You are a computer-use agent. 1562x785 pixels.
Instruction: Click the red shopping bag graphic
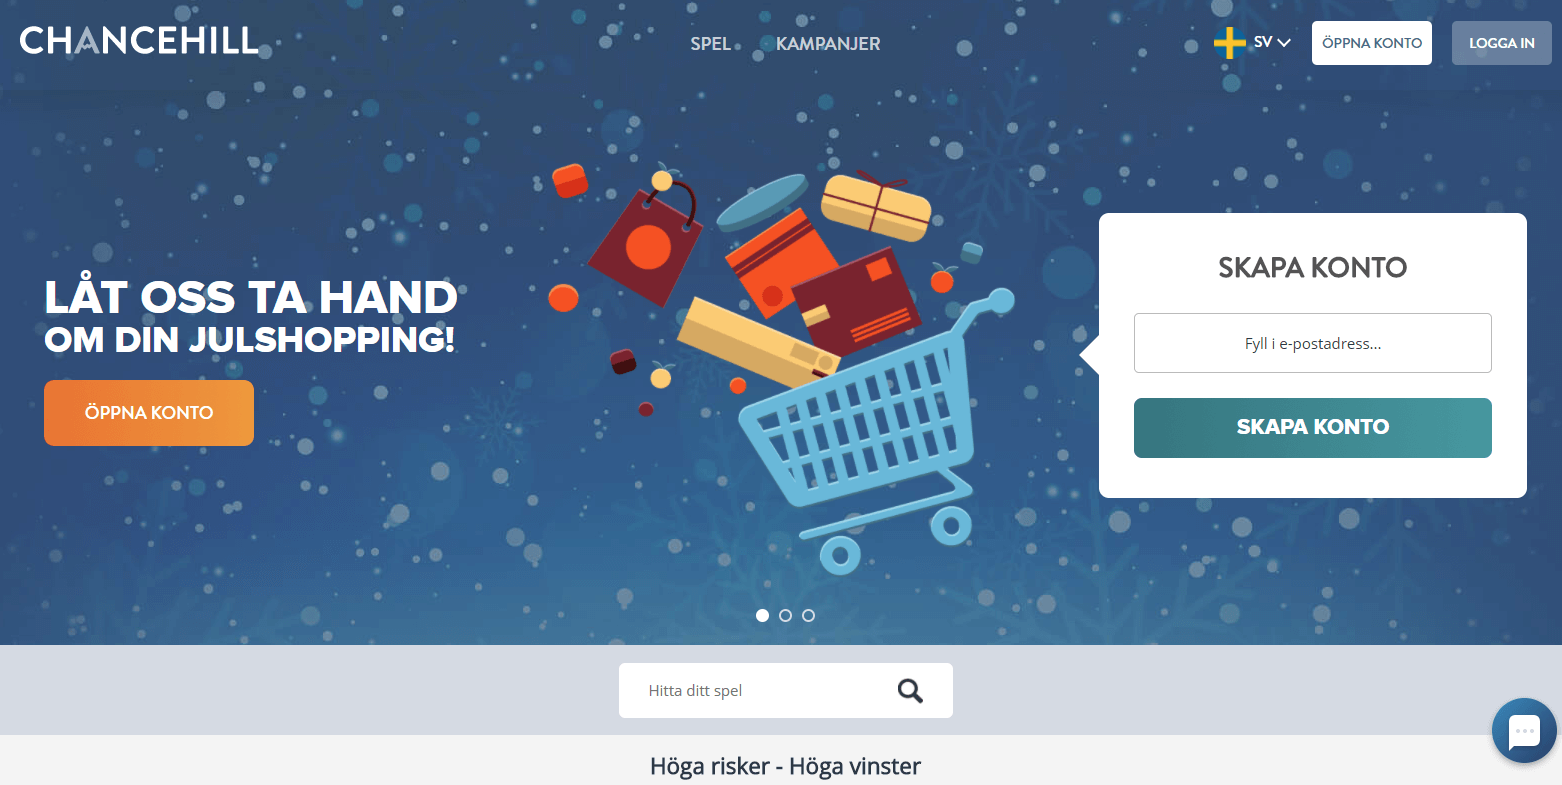pos(645,235)
